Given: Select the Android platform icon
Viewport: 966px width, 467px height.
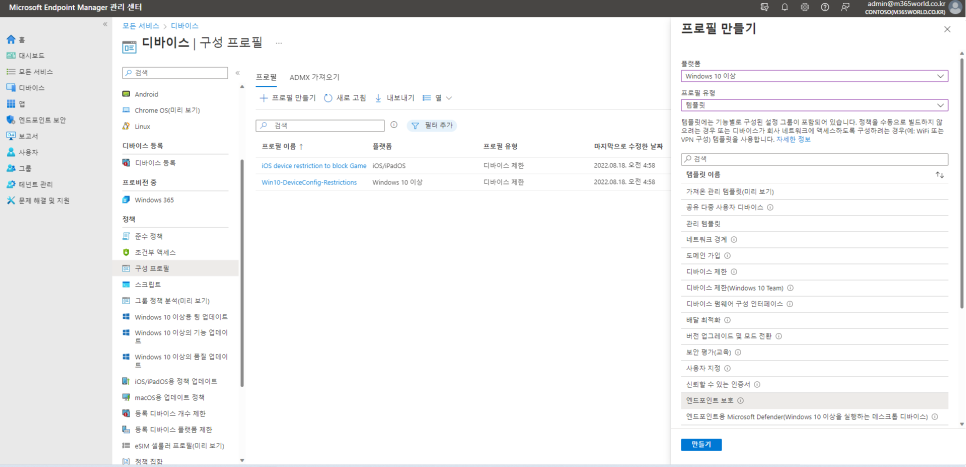Looking at the screenshot, I should point(126,94).
